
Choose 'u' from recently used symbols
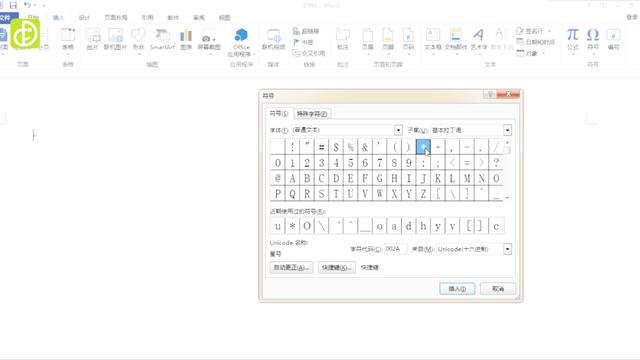pos(278,226)
